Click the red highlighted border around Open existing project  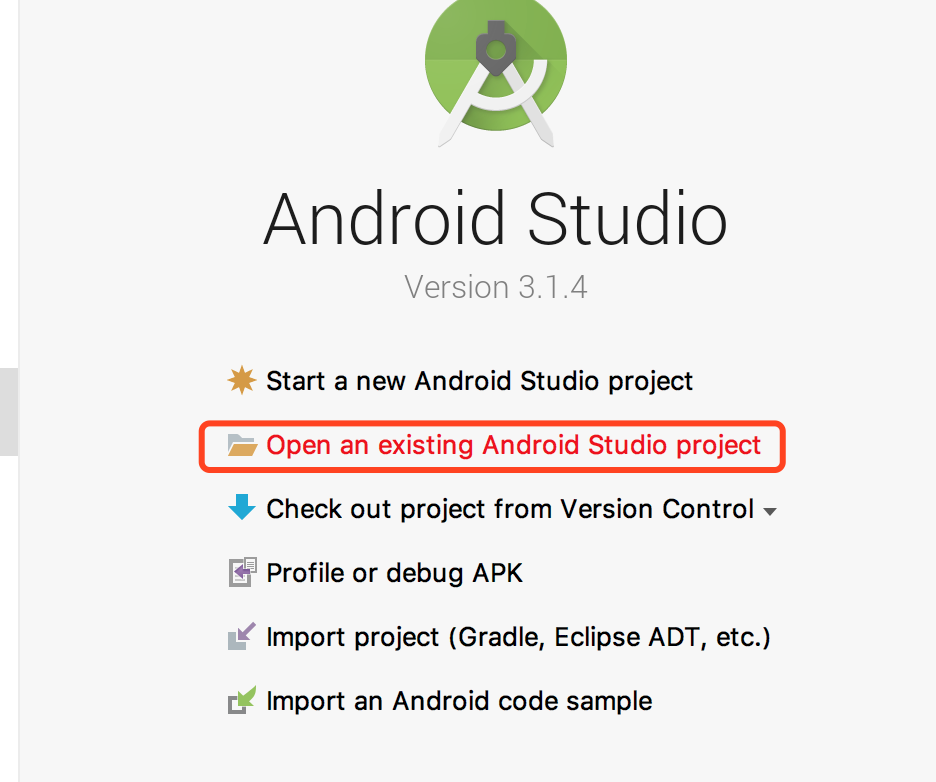[x=492, y=447]
